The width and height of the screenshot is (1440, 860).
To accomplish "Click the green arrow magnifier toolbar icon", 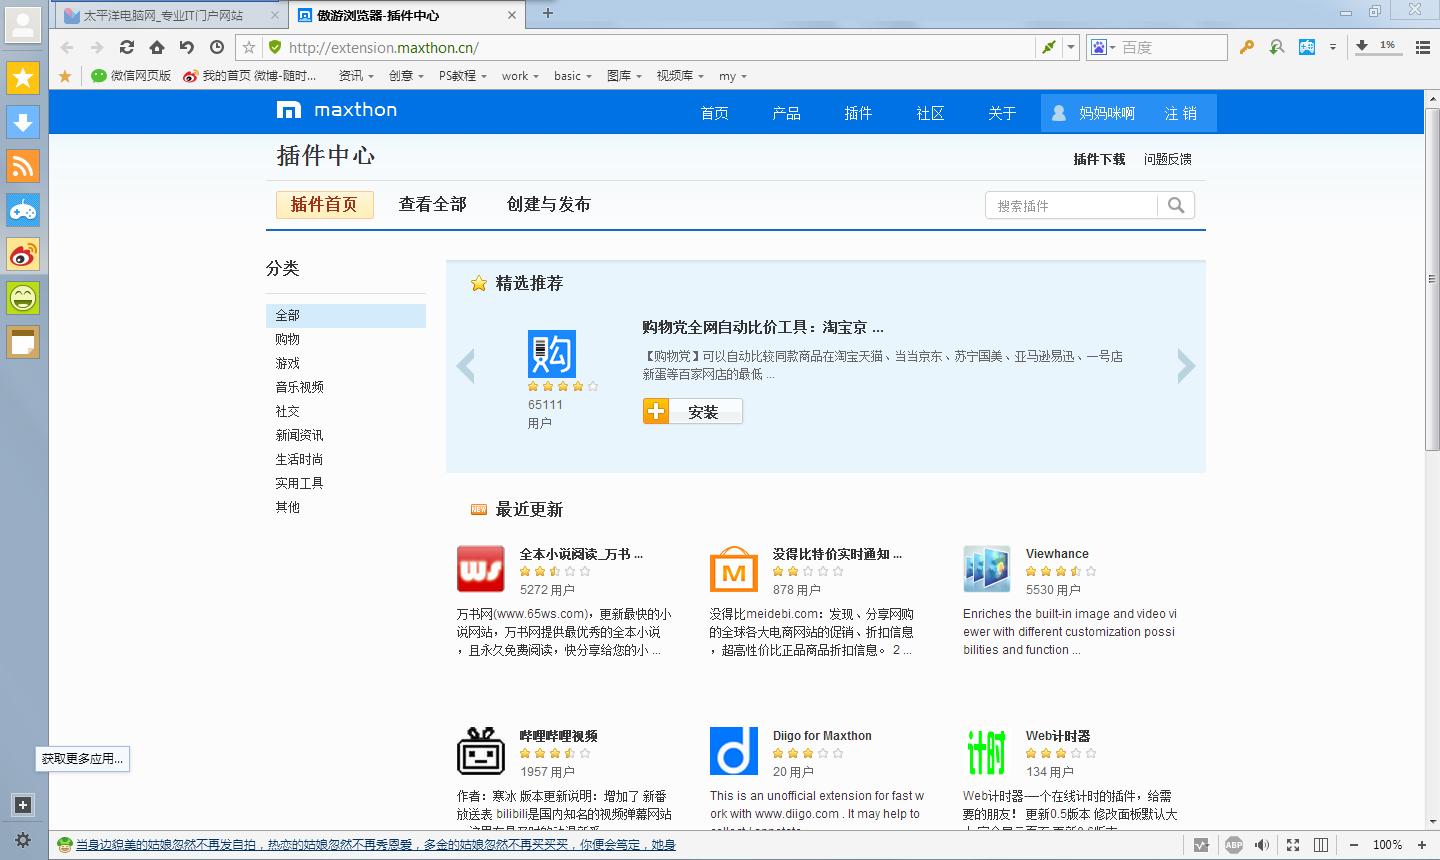I will point(1277,47).
